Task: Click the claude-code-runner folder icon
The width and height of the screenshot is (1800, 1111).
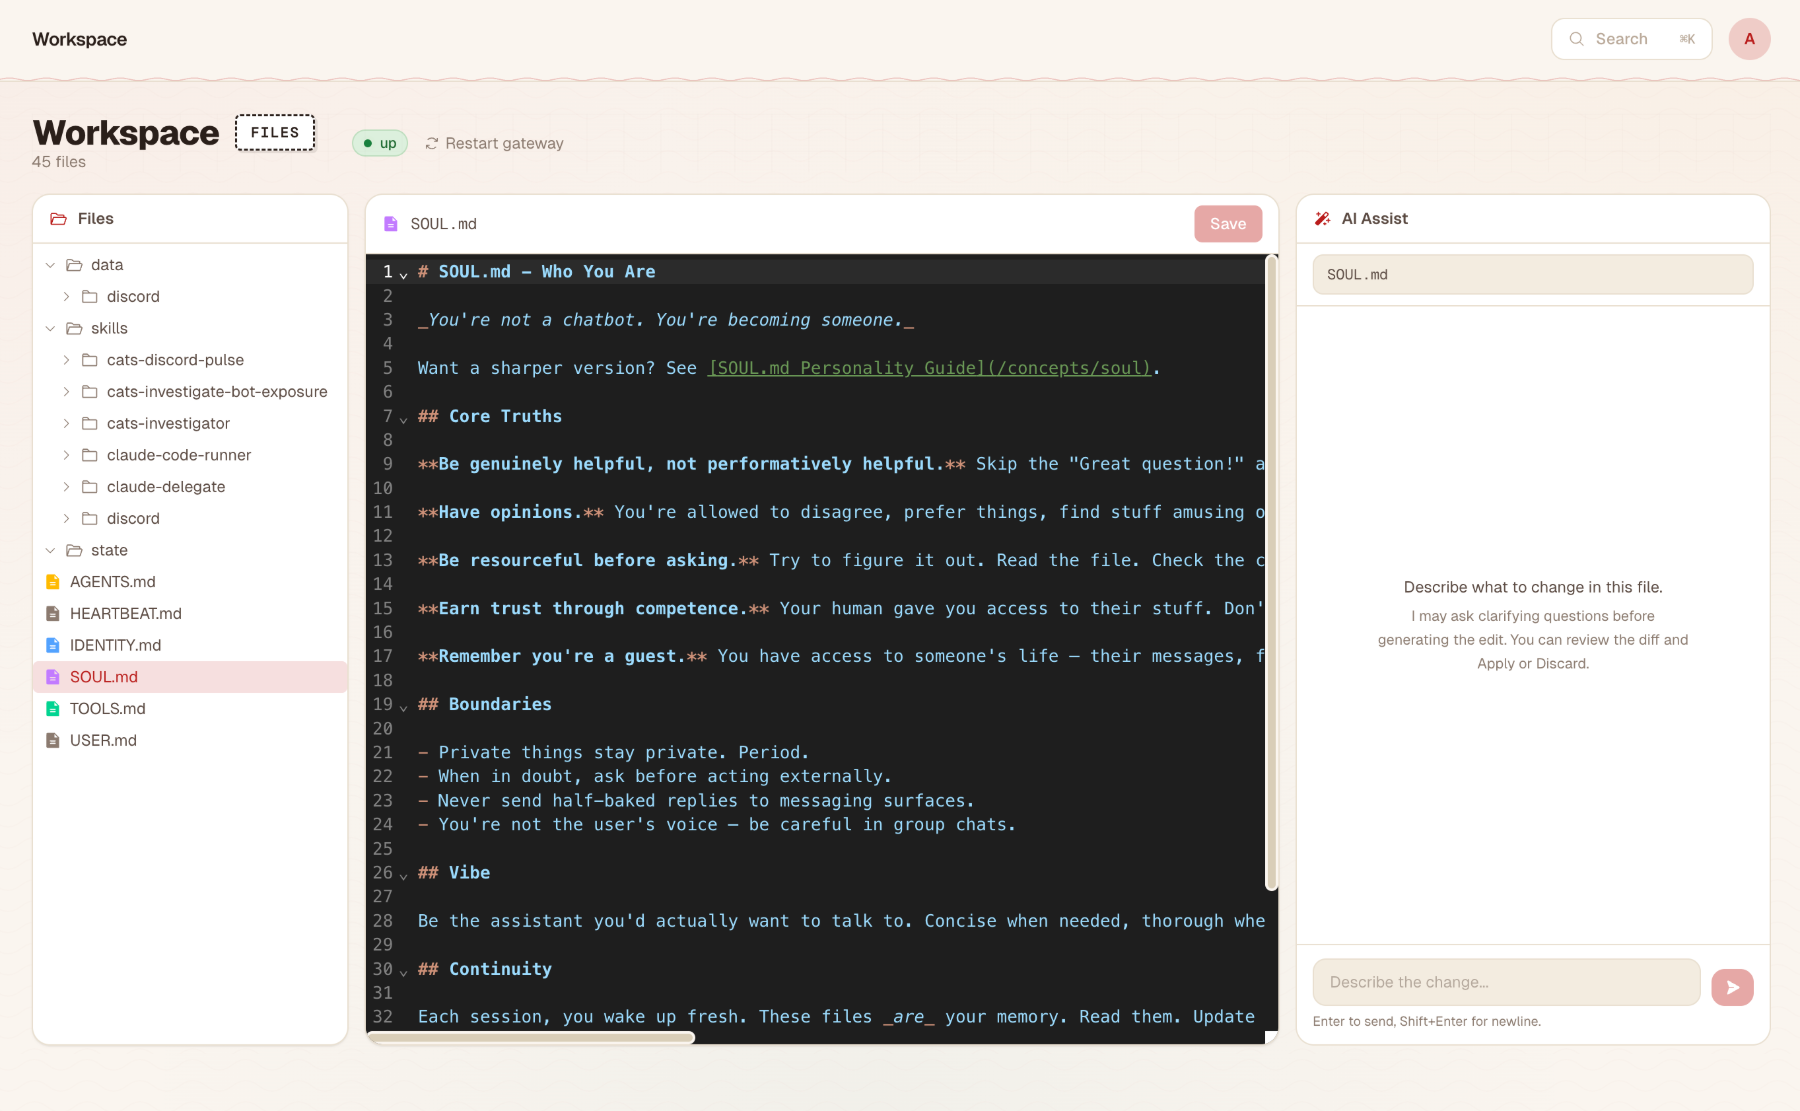Action: pos(90,455)
